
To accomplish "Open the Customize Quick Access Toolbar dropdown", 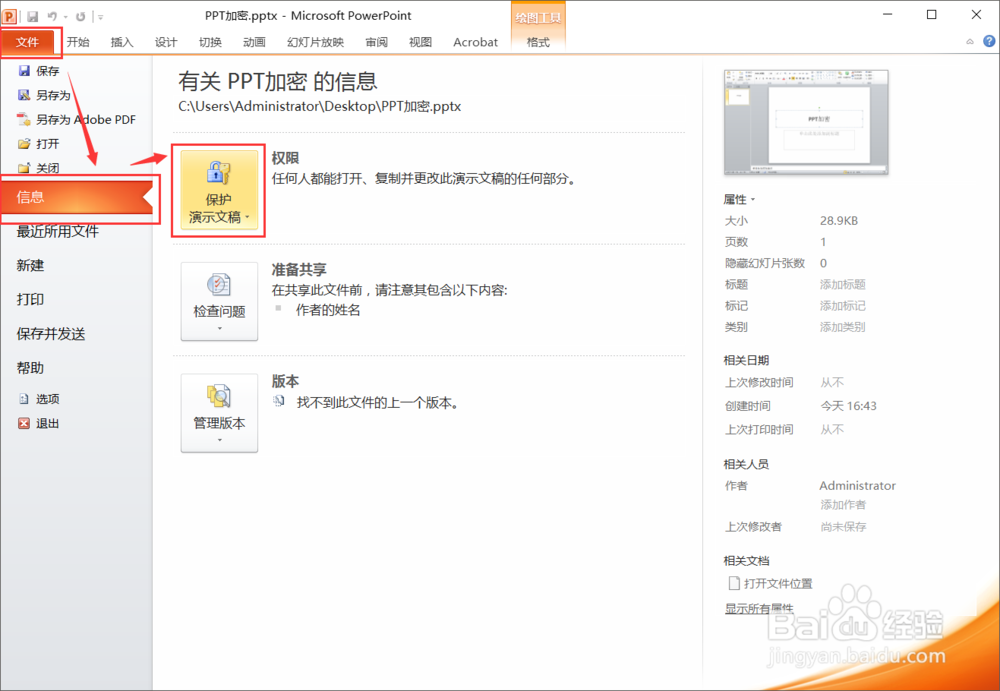I will click(x=101, y=17).
